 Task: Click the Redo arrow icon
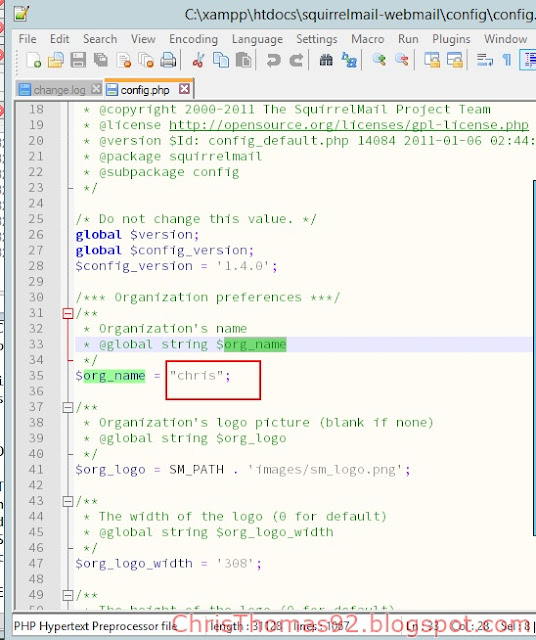coord(296,60)
